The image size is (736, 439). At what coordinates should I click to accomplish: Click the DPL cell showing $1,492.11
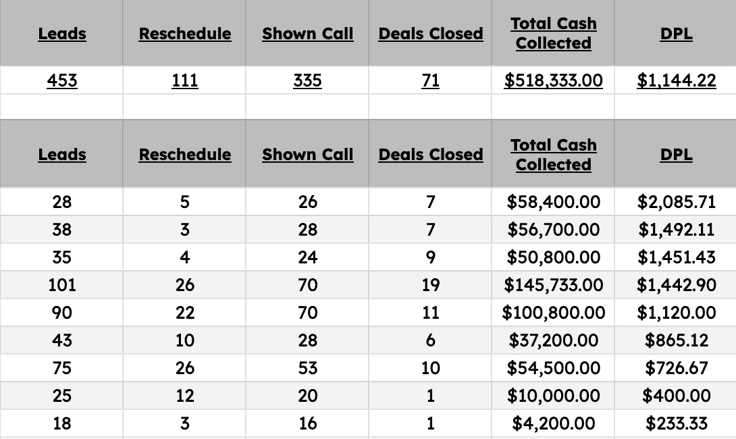(676, 230)
